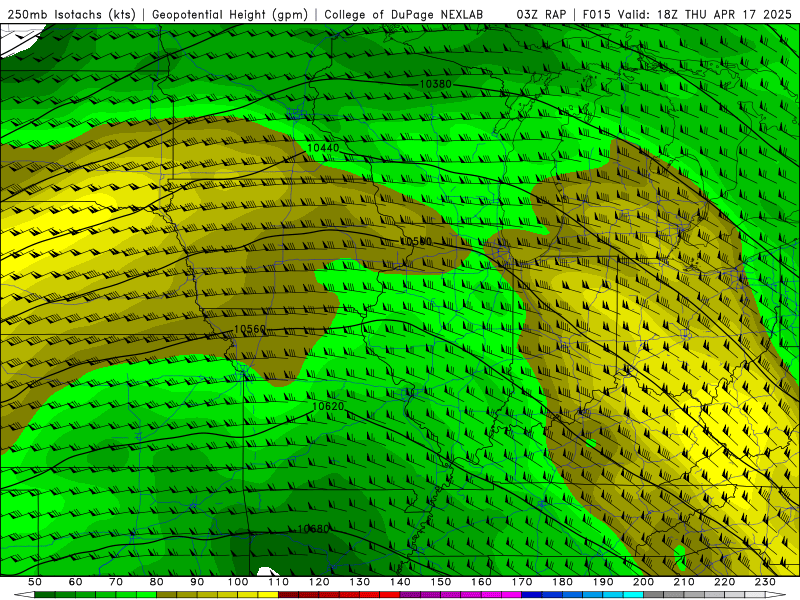Click the 50 label on the color scale
Image resolution: width=800 pixels, height=600 pixels.
34,582
